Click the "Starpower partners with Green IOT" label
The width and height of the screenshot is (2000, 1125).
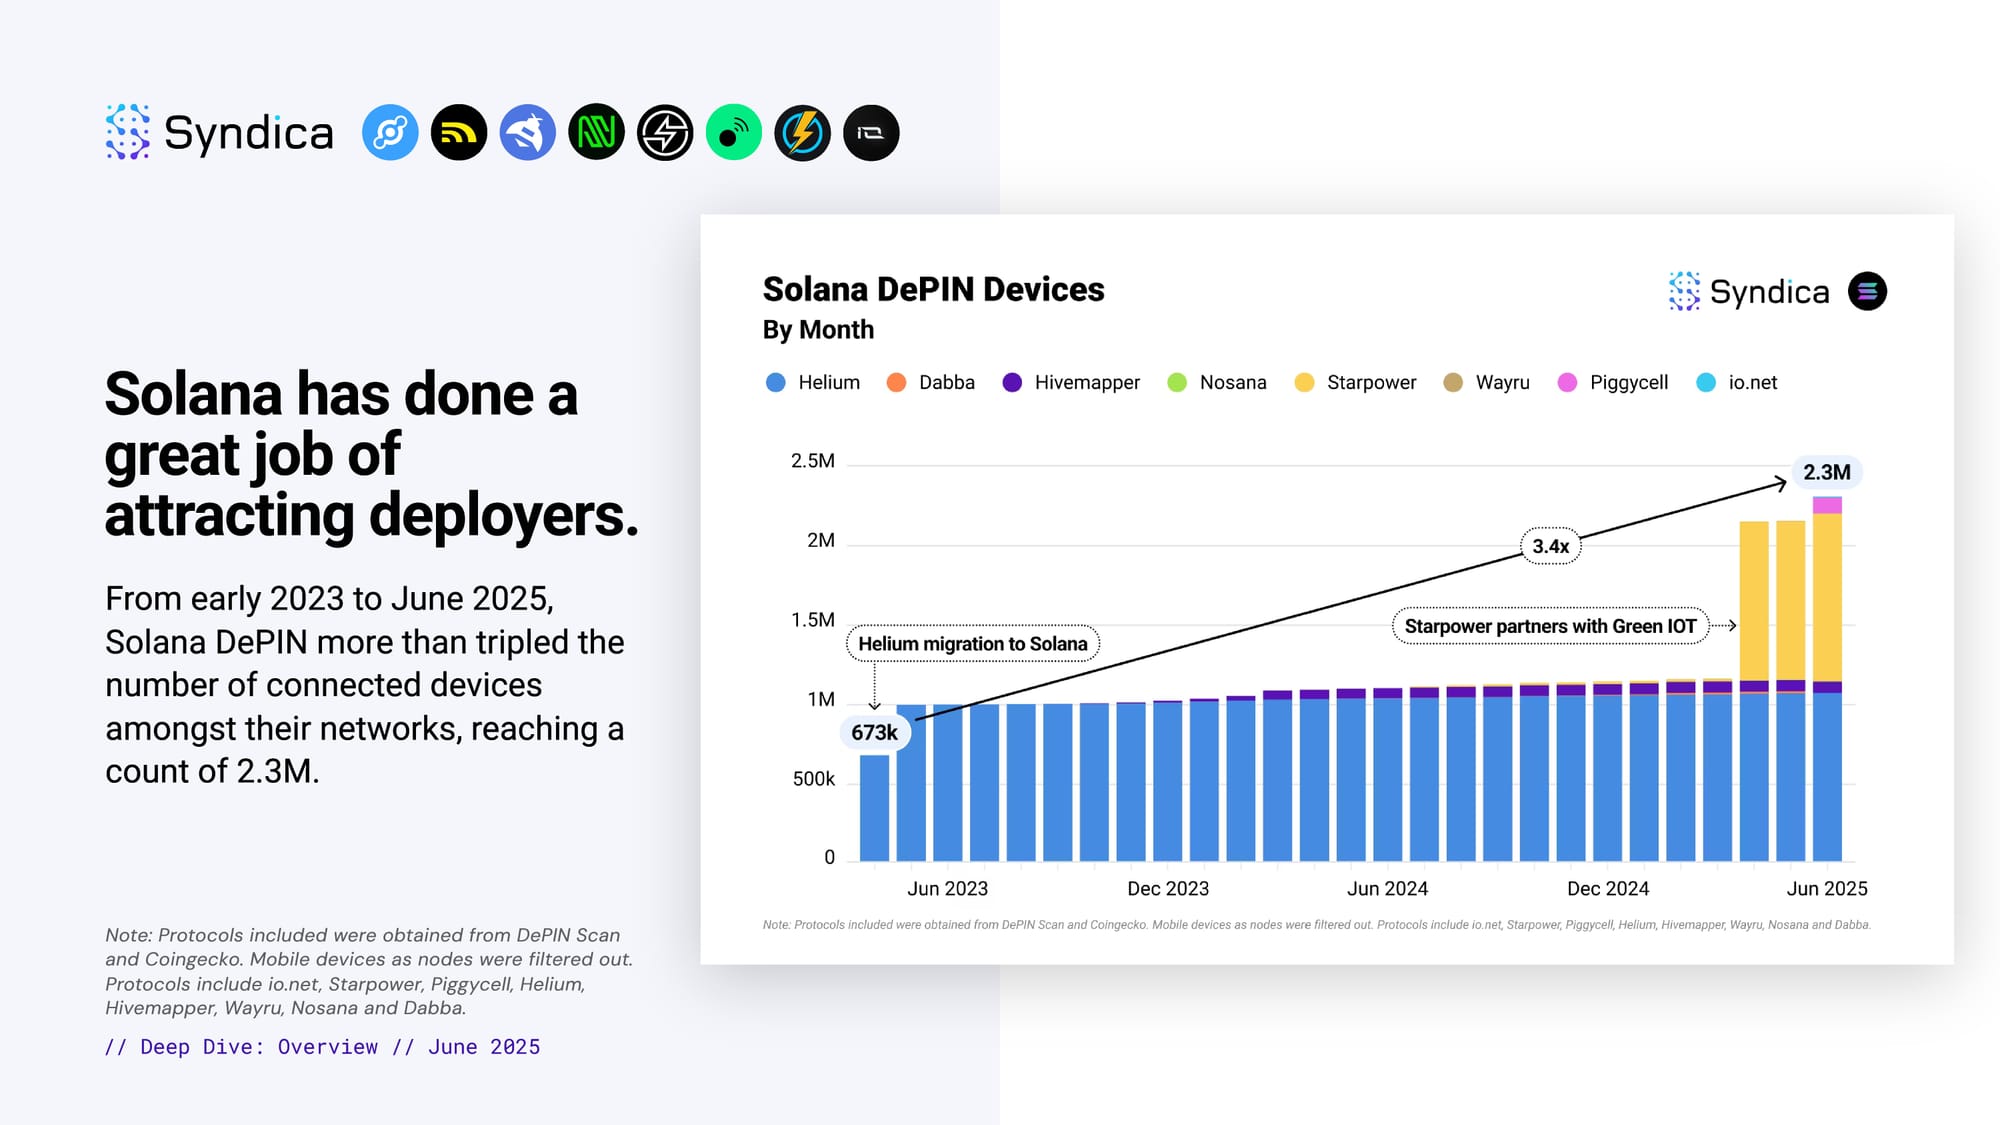1550,626
